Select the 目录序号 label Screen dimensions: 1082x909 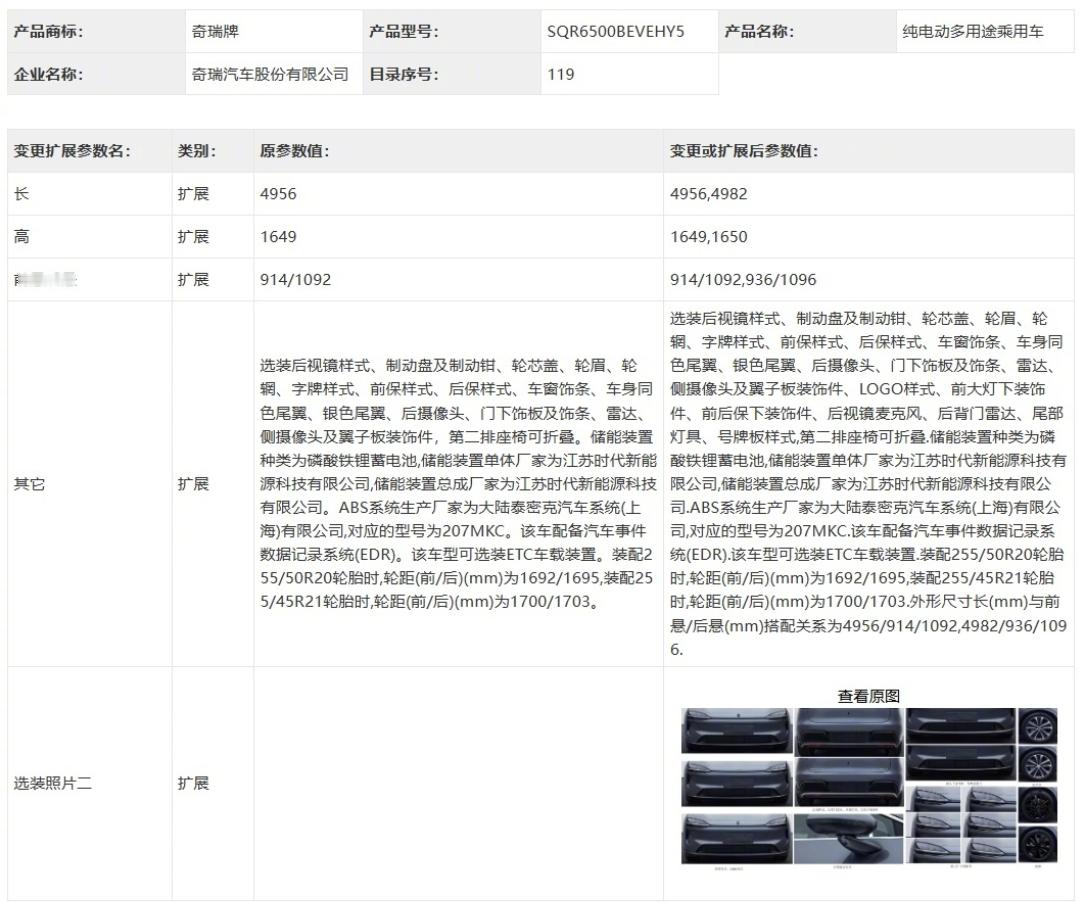404,74
